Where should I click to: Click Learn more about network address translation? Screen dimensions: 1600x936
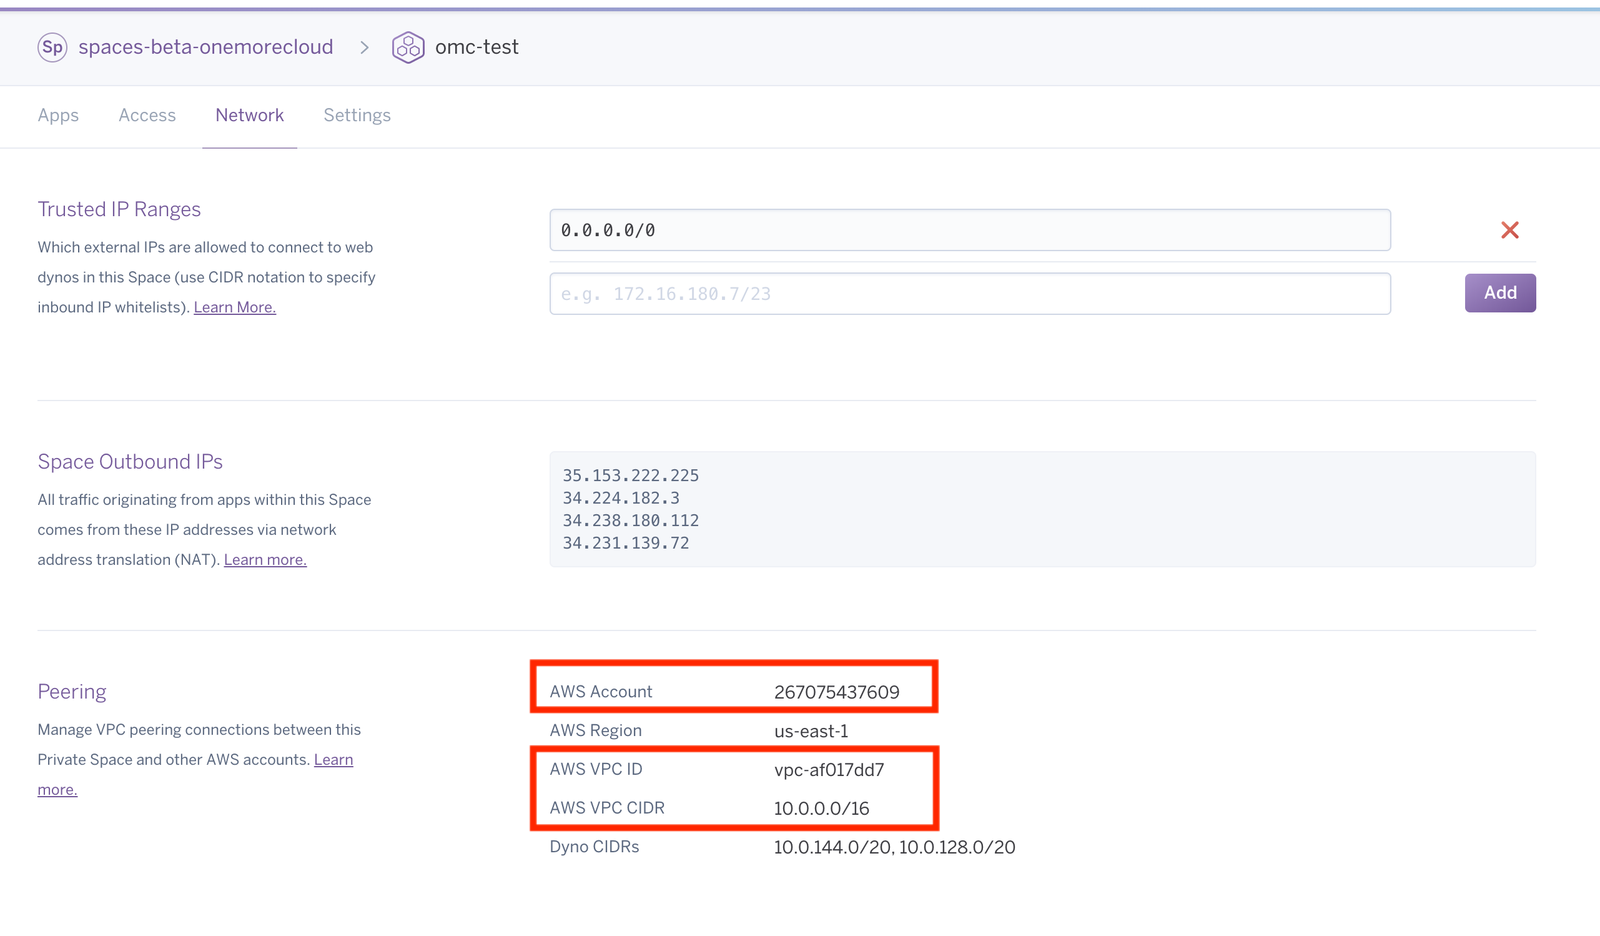click(x=264, y=559)
